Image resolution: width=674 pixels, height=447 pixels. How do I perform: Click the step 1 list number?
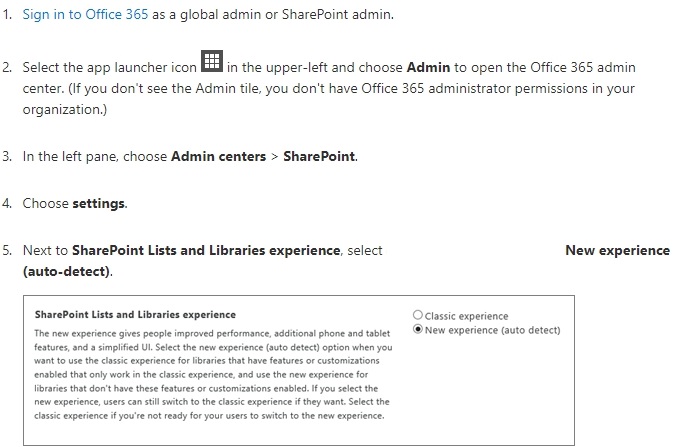8,15
